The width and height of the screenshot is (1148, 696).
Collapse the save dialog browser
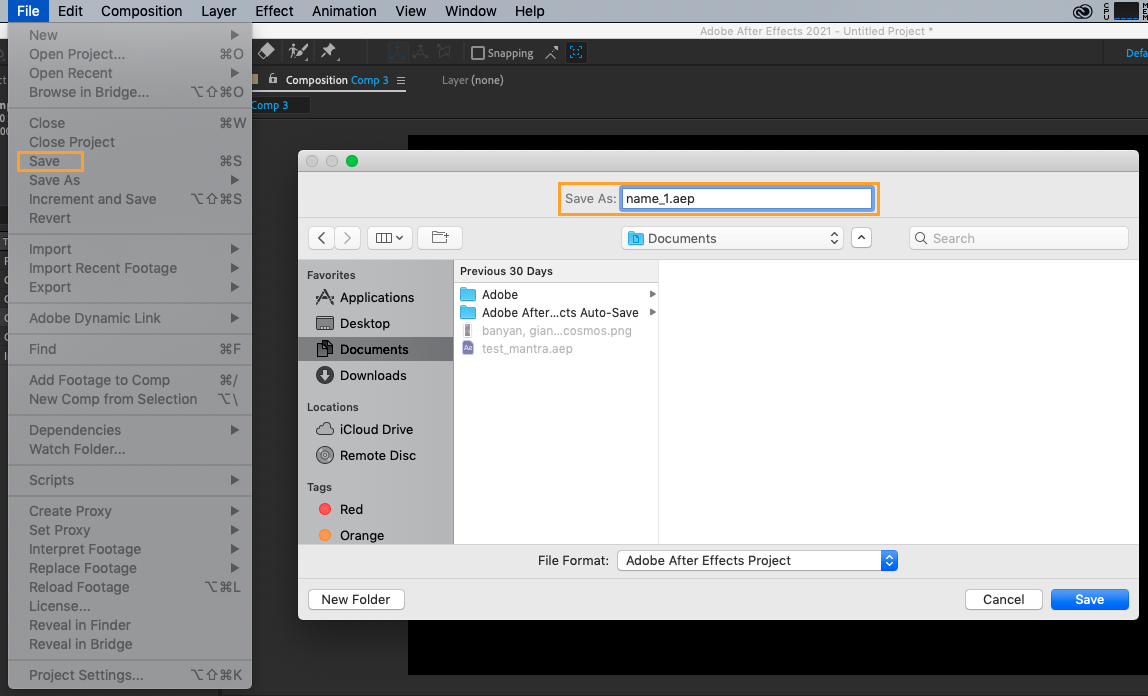coord(862,238)
